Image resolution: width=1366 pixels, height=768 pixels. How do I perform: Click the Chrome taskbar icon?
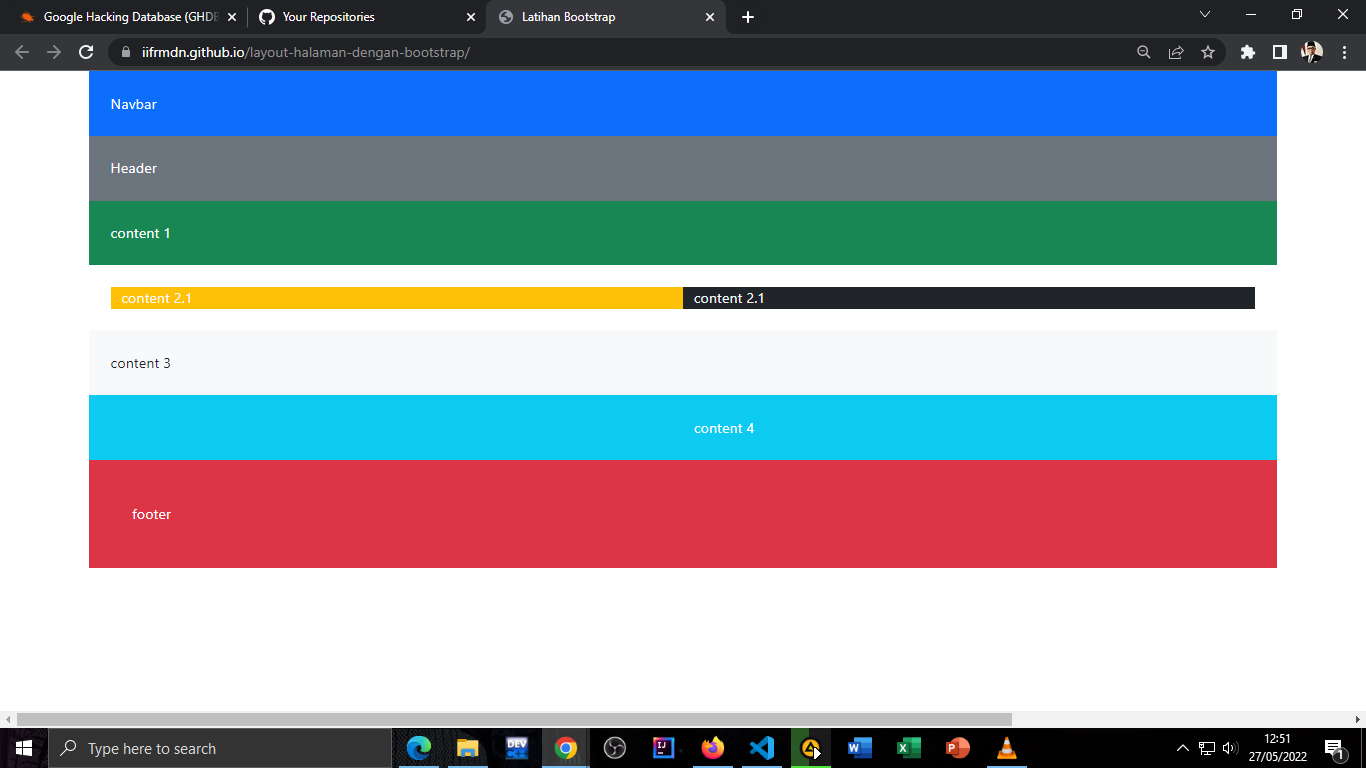point(566,748)
